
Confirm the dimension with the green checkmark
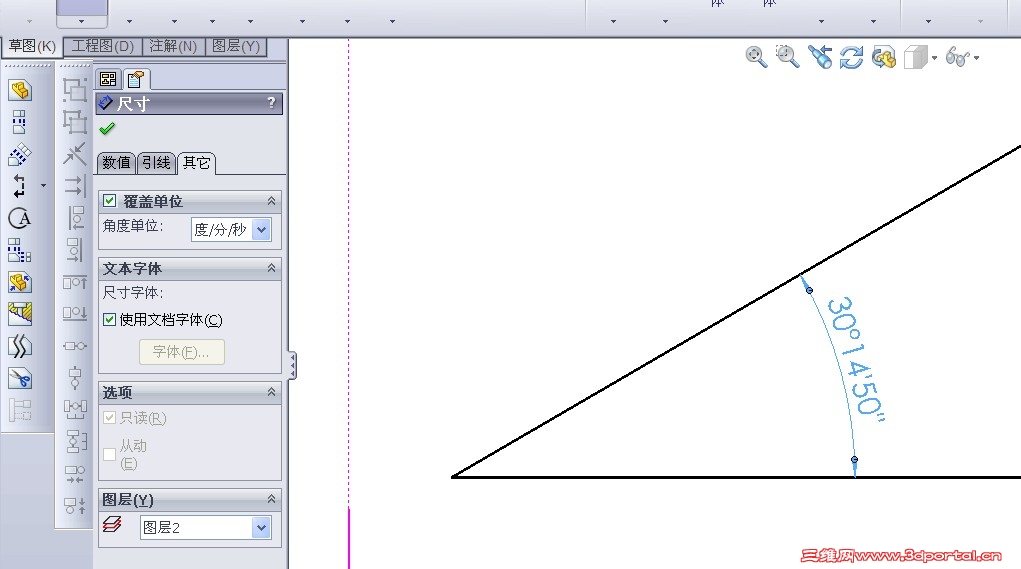pyautogui.click(x=107, y=129)
